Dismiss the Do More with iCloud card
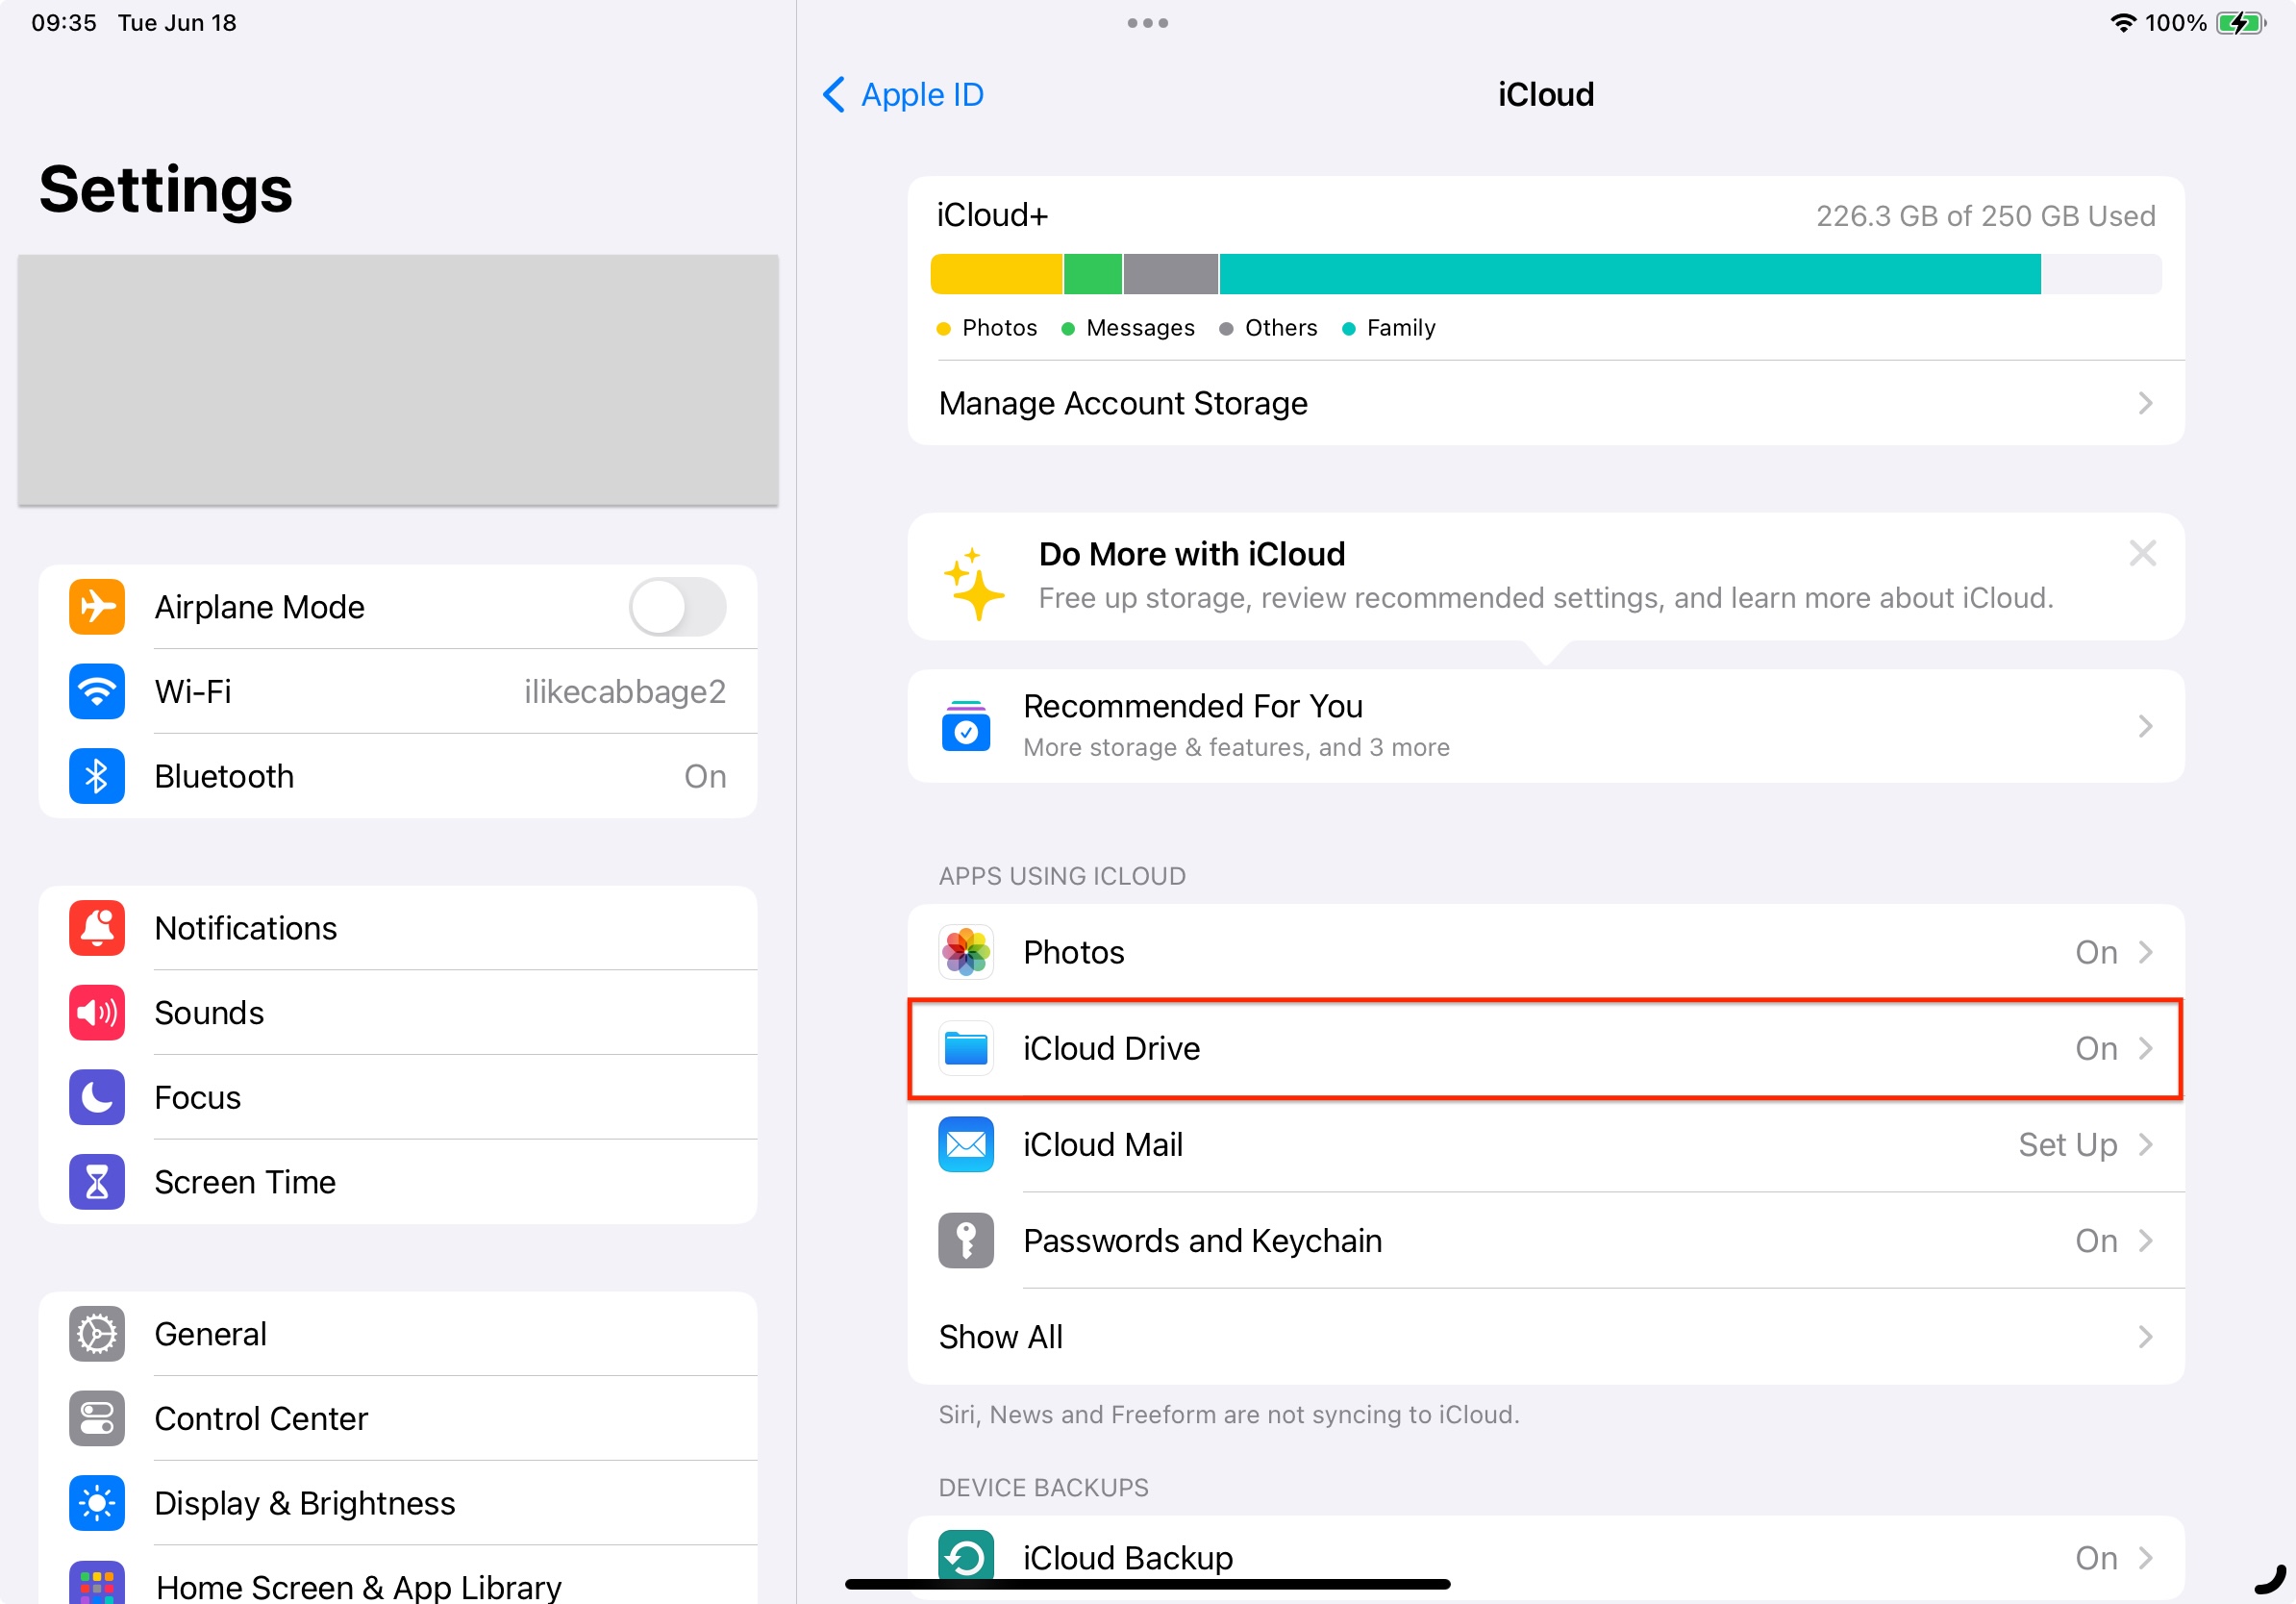The image size is (2296, 1604). coord(2142,553)
